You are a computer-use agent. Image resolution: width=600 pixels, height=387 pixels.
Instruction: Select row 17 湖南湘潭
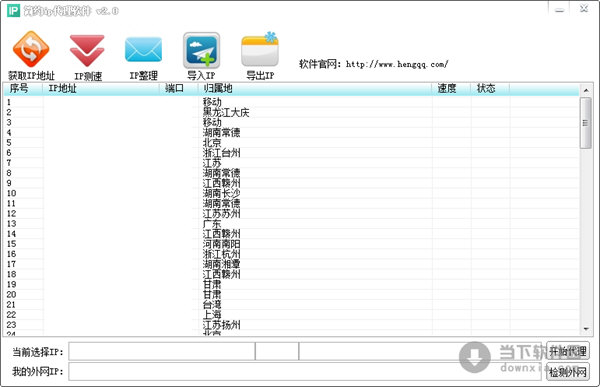click(x=291, y=264)
